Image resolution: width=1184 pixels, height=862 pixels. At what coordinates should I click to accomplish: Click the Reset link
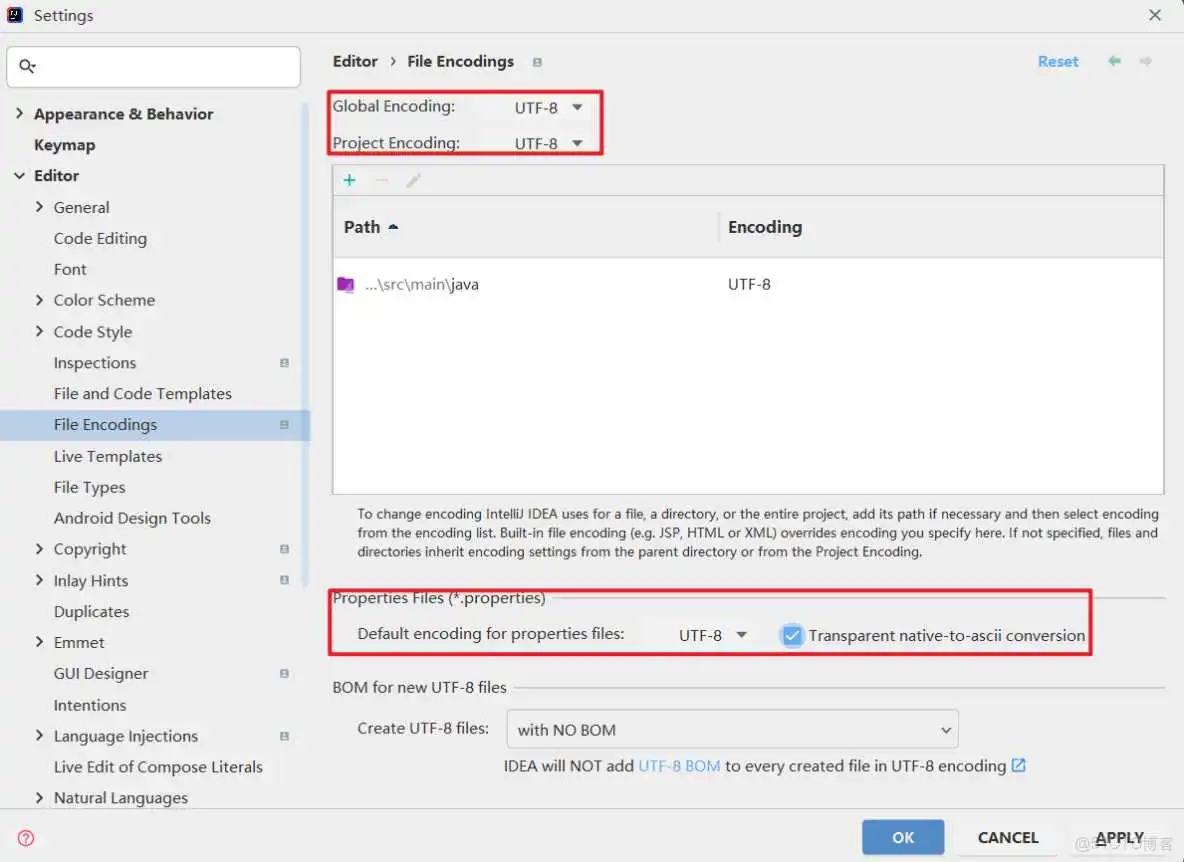coord(1058,61)
